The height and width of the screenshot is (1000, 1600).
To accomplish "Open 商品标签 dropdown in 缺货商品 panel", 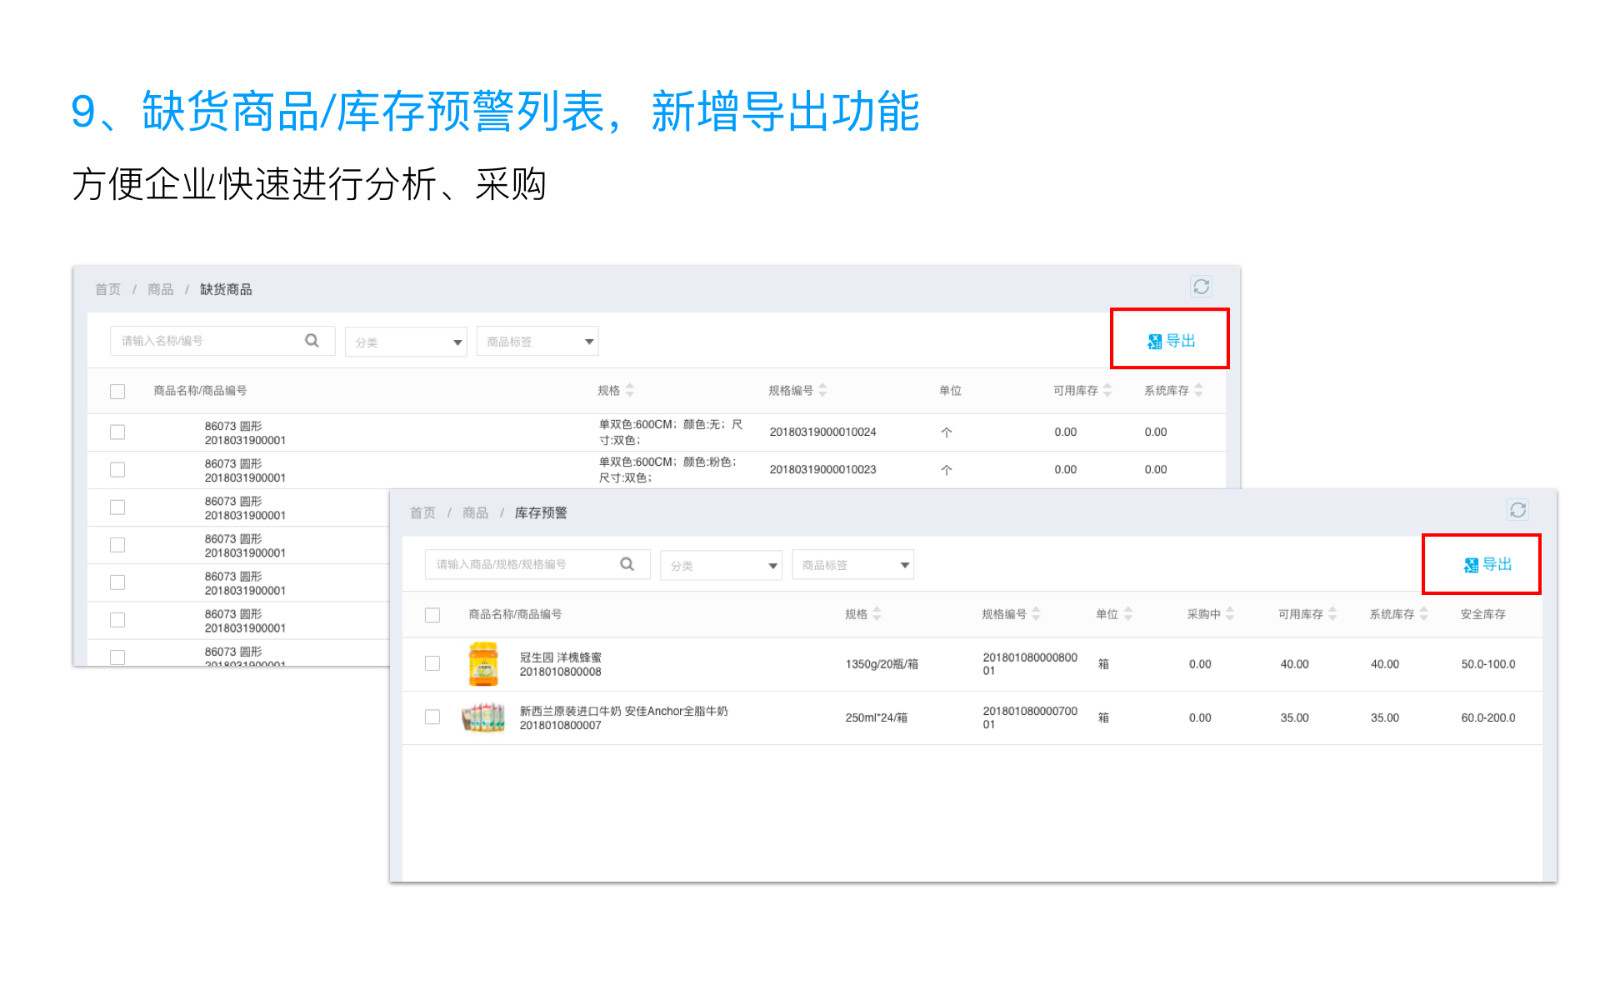I will coord(537,342).
